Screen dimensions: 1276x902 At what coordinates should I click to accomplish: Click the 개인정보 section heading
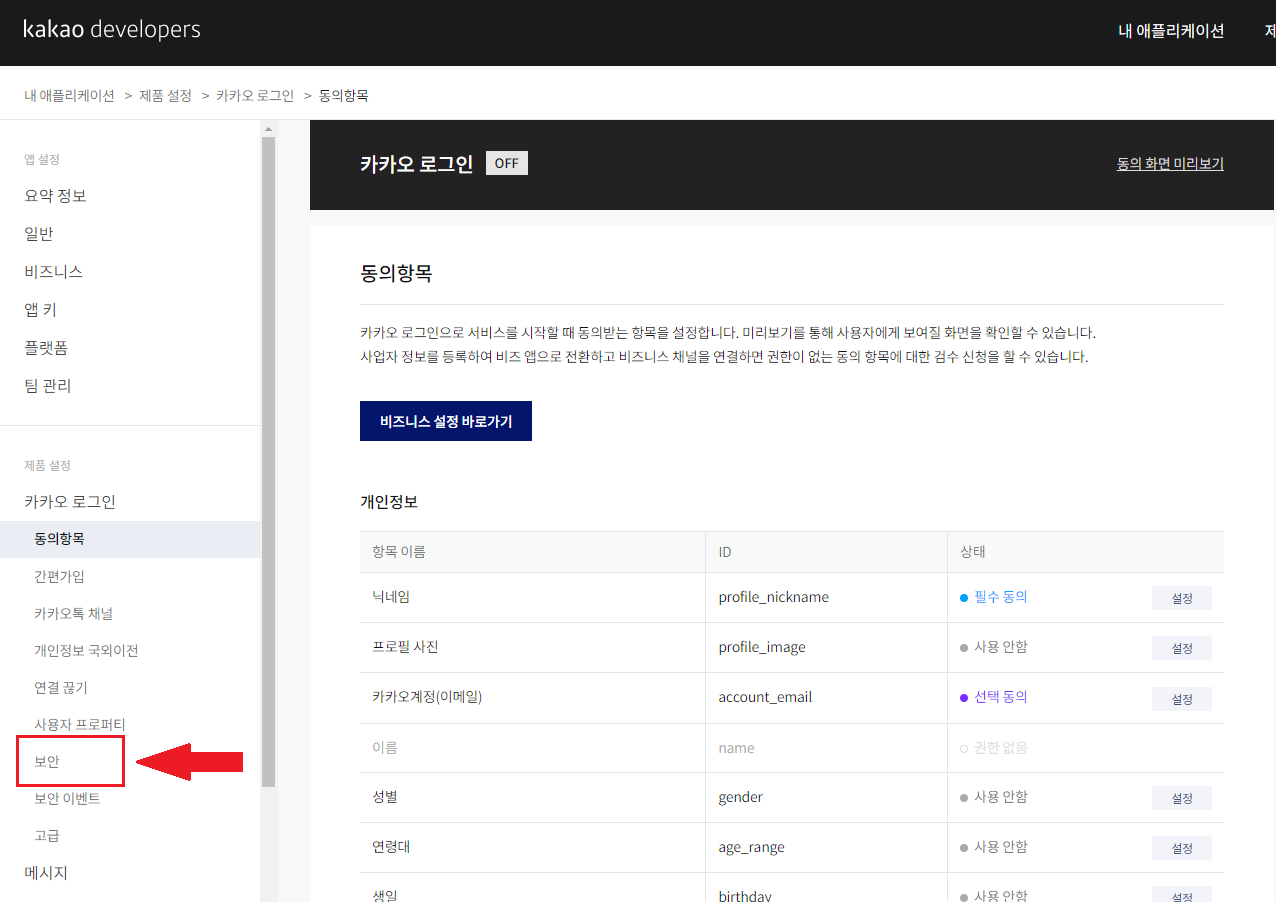click(x=389, y=502)
